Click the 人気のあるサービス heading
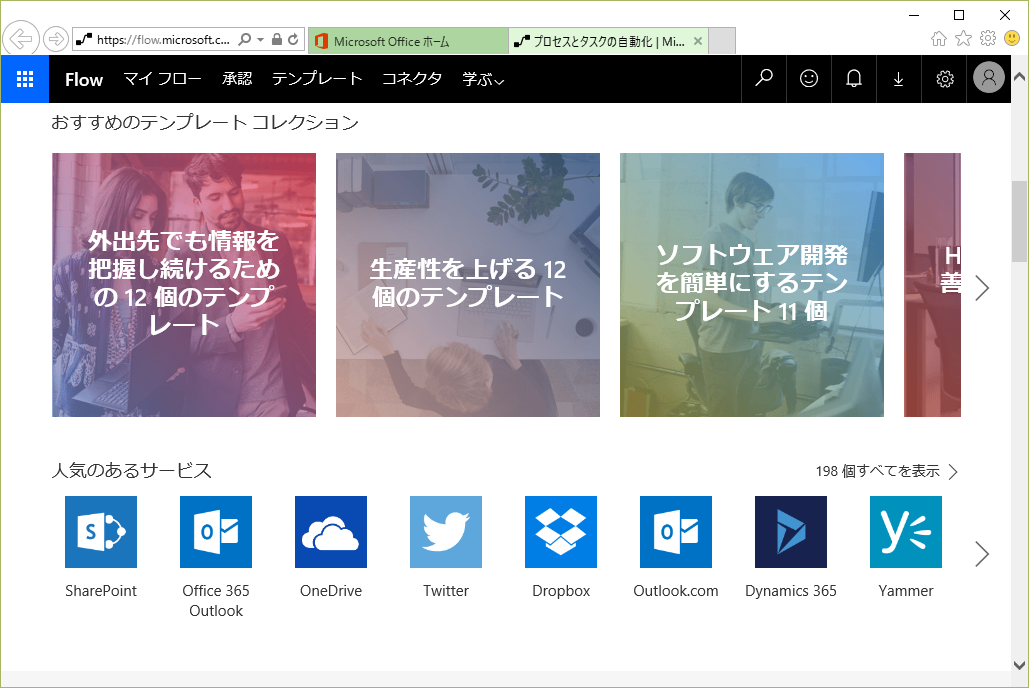1029x688 pixels. (131, 471)
